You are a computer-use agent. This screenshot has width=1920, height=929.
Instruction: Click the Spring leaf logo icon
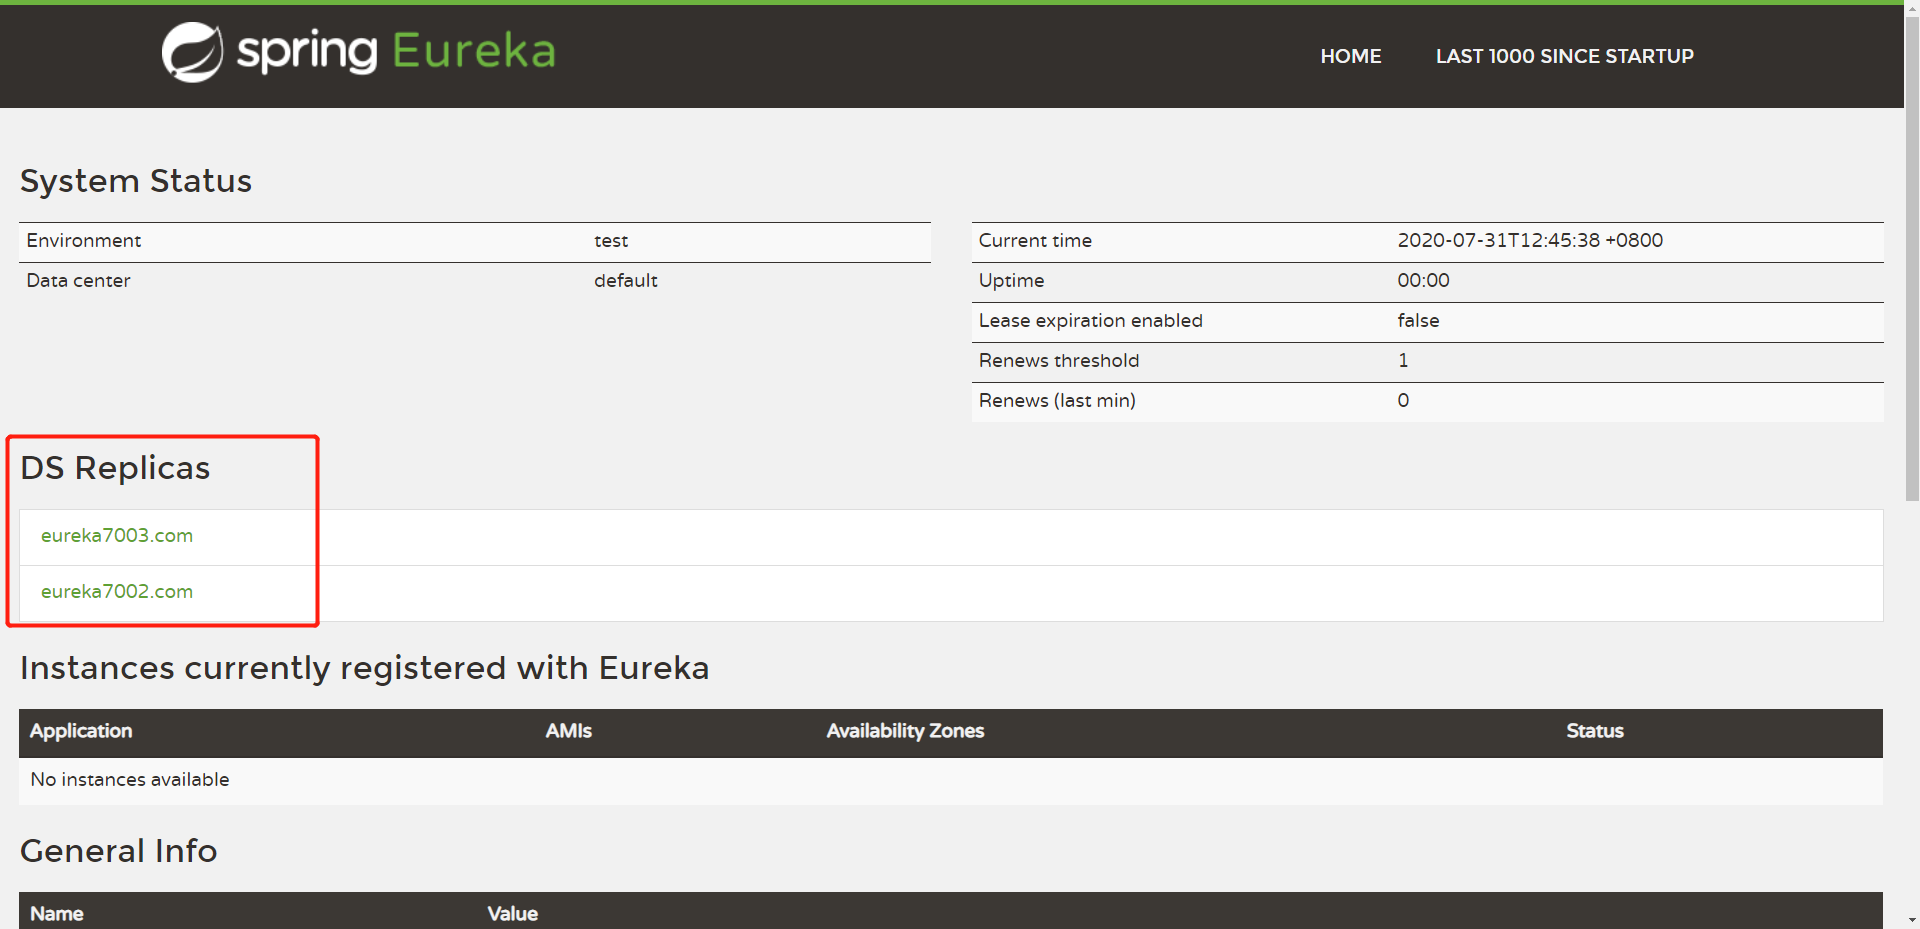pos(192,52)
